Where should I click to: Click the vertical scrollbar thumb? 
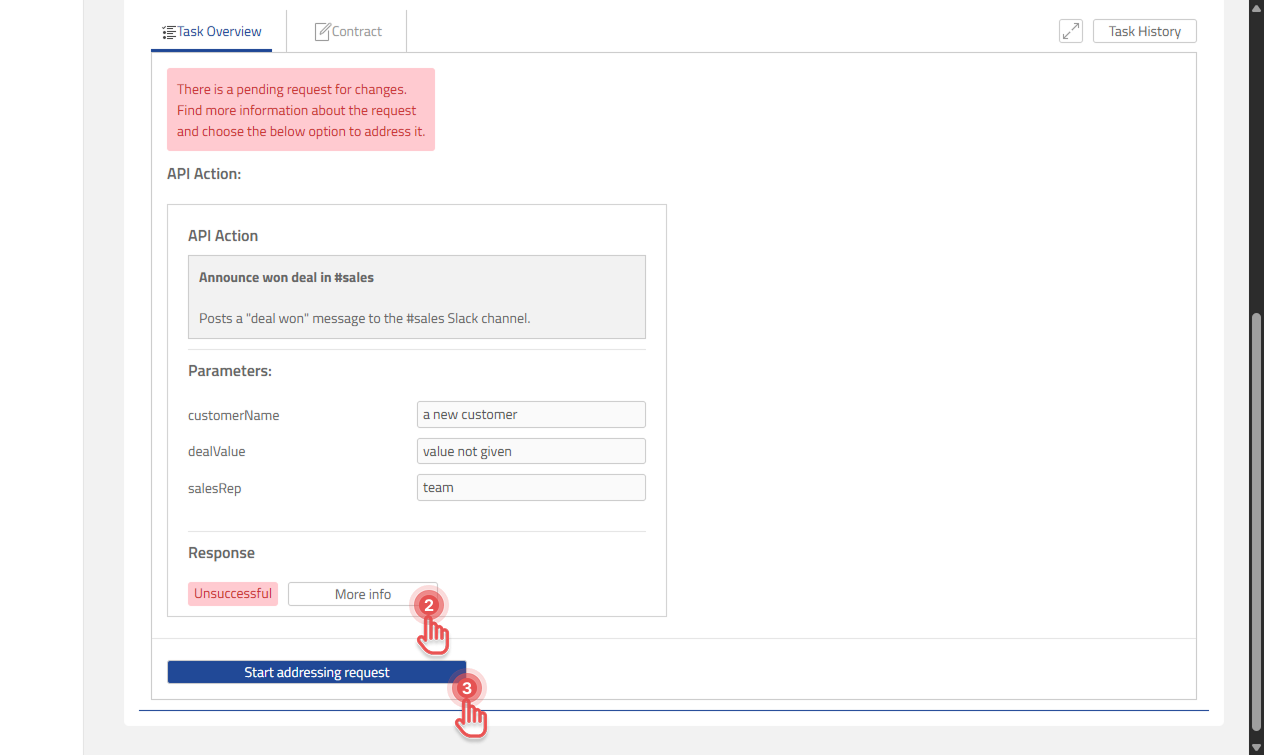pos(1256,522)
